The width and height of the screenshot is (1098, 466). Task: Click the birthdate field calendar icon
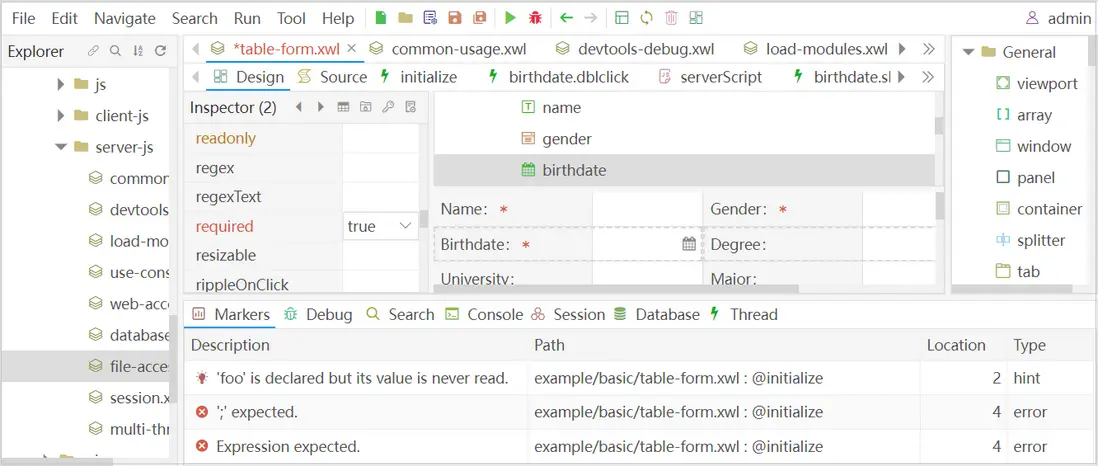tap(689, 244)
